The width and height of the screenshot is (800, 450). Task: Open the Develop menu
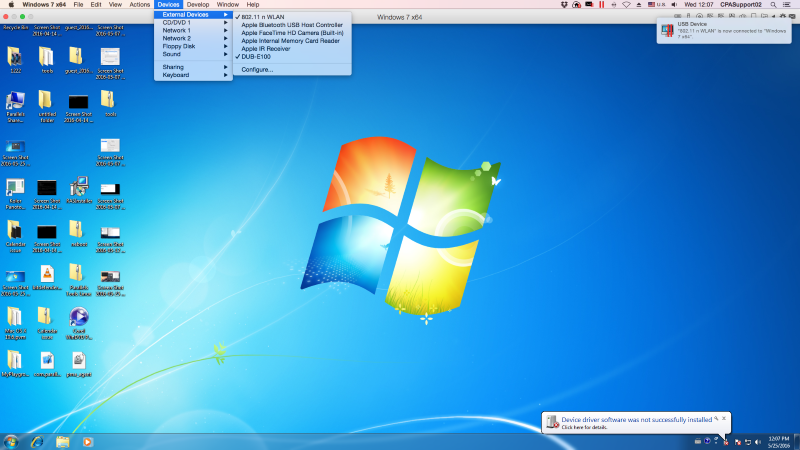pos(198,5)
